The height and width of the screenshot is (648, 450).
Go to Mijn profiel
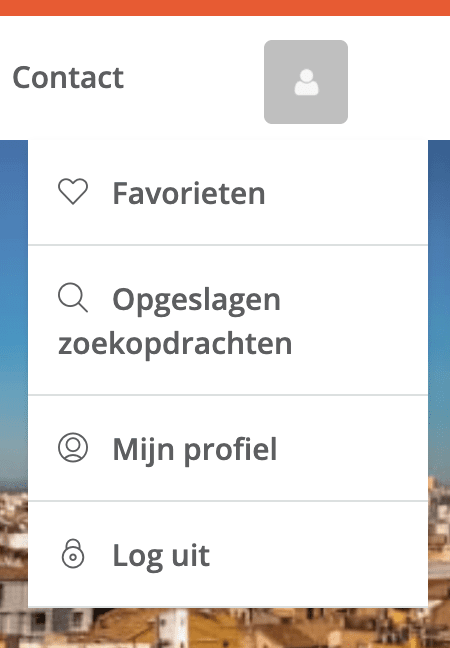228,448
